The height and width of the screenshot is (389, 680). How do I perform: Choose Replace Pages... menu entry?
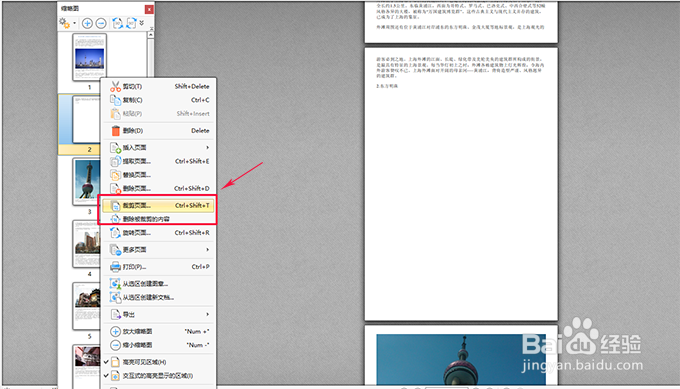[159, 175]
